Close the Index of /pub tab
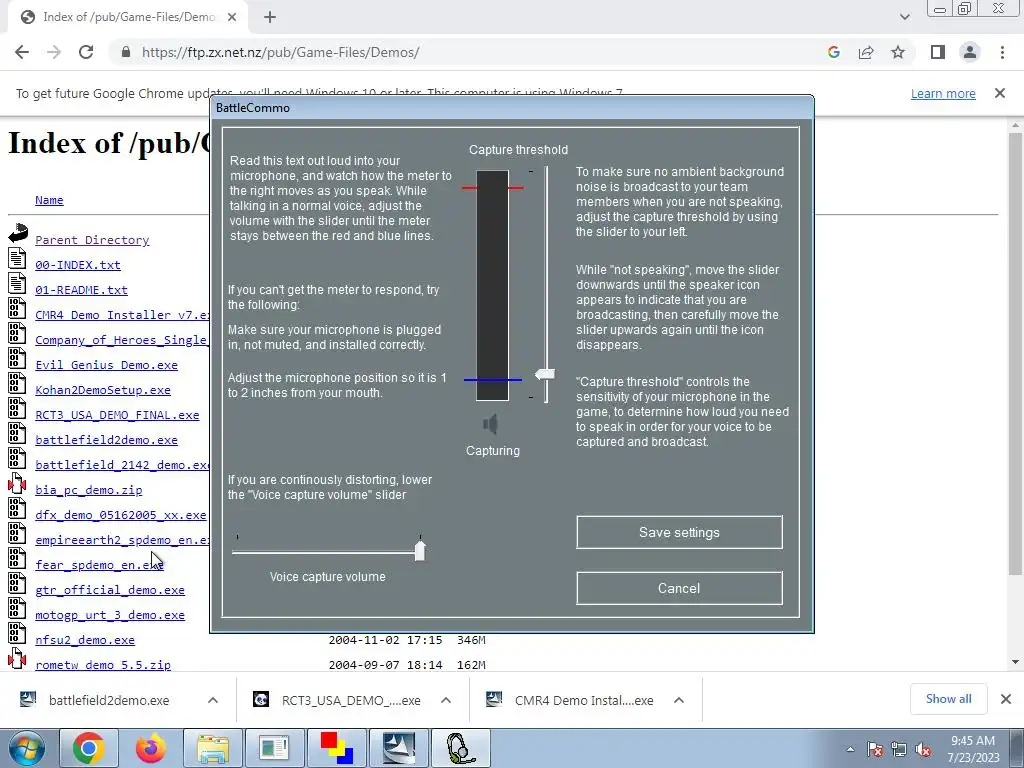This screenshot has width=1024, height=768. click(232, 17)
